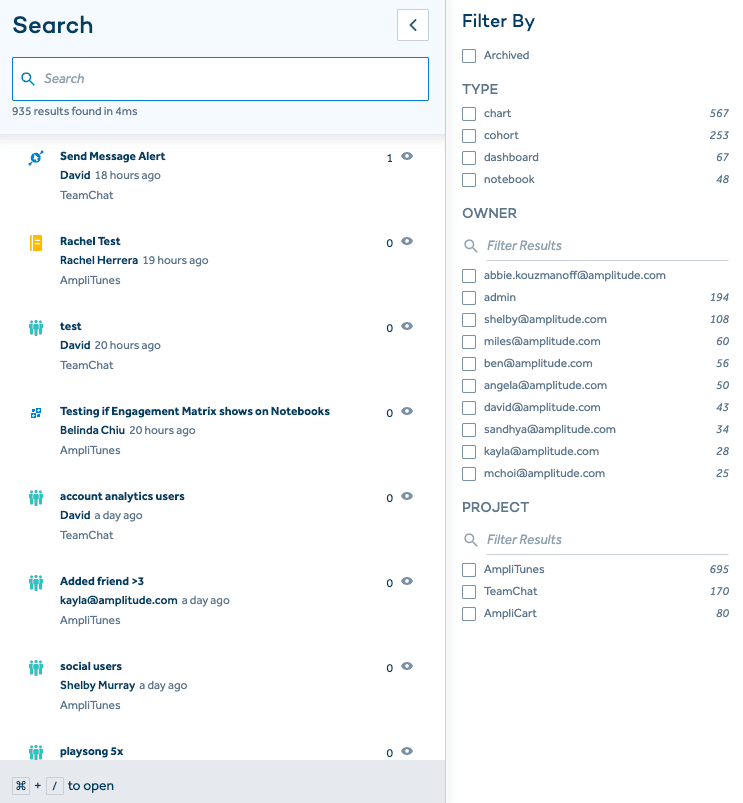Click the cohort icon beside "test"
Viewport: 743px width, 803px height.
click(36, 326)
